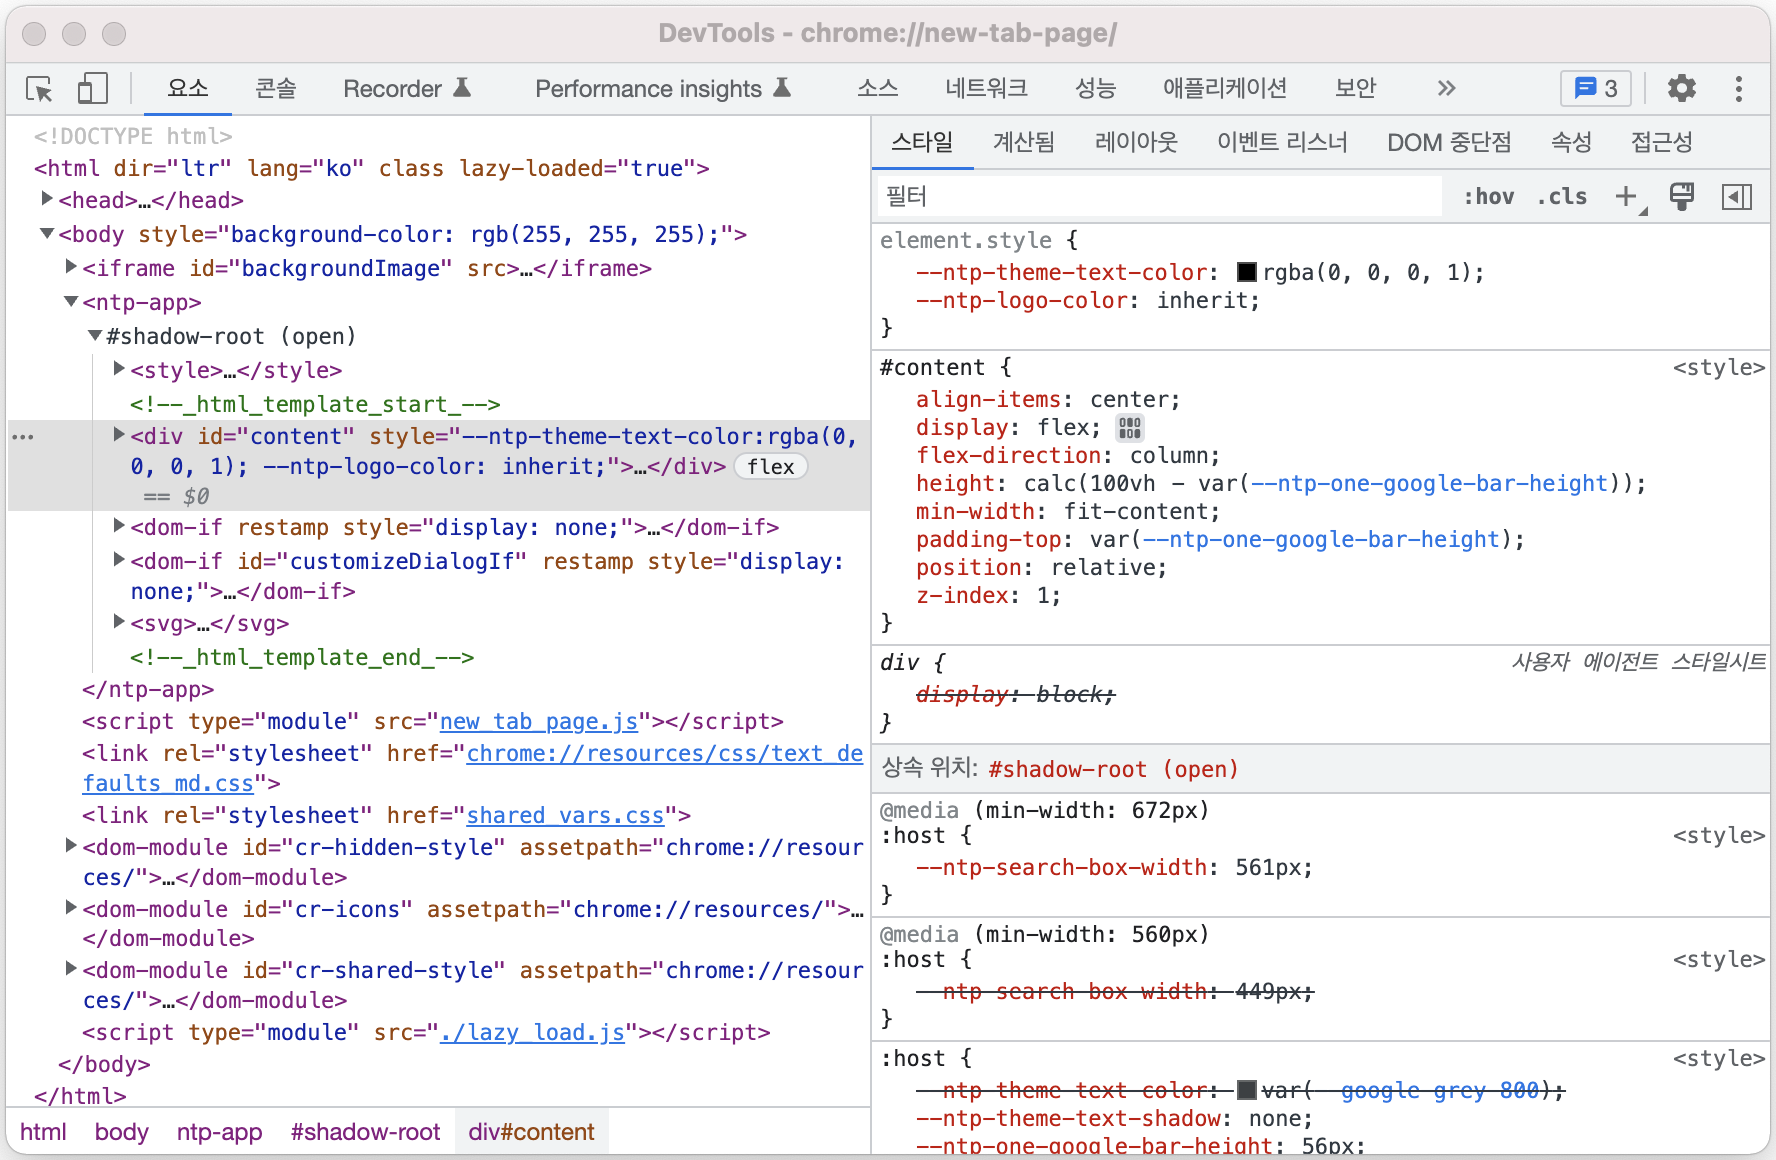The width and height of the screenshot is (1776, 1160).
Task: Open the 애플리케이션 tab
Action: click(1225, 89)
